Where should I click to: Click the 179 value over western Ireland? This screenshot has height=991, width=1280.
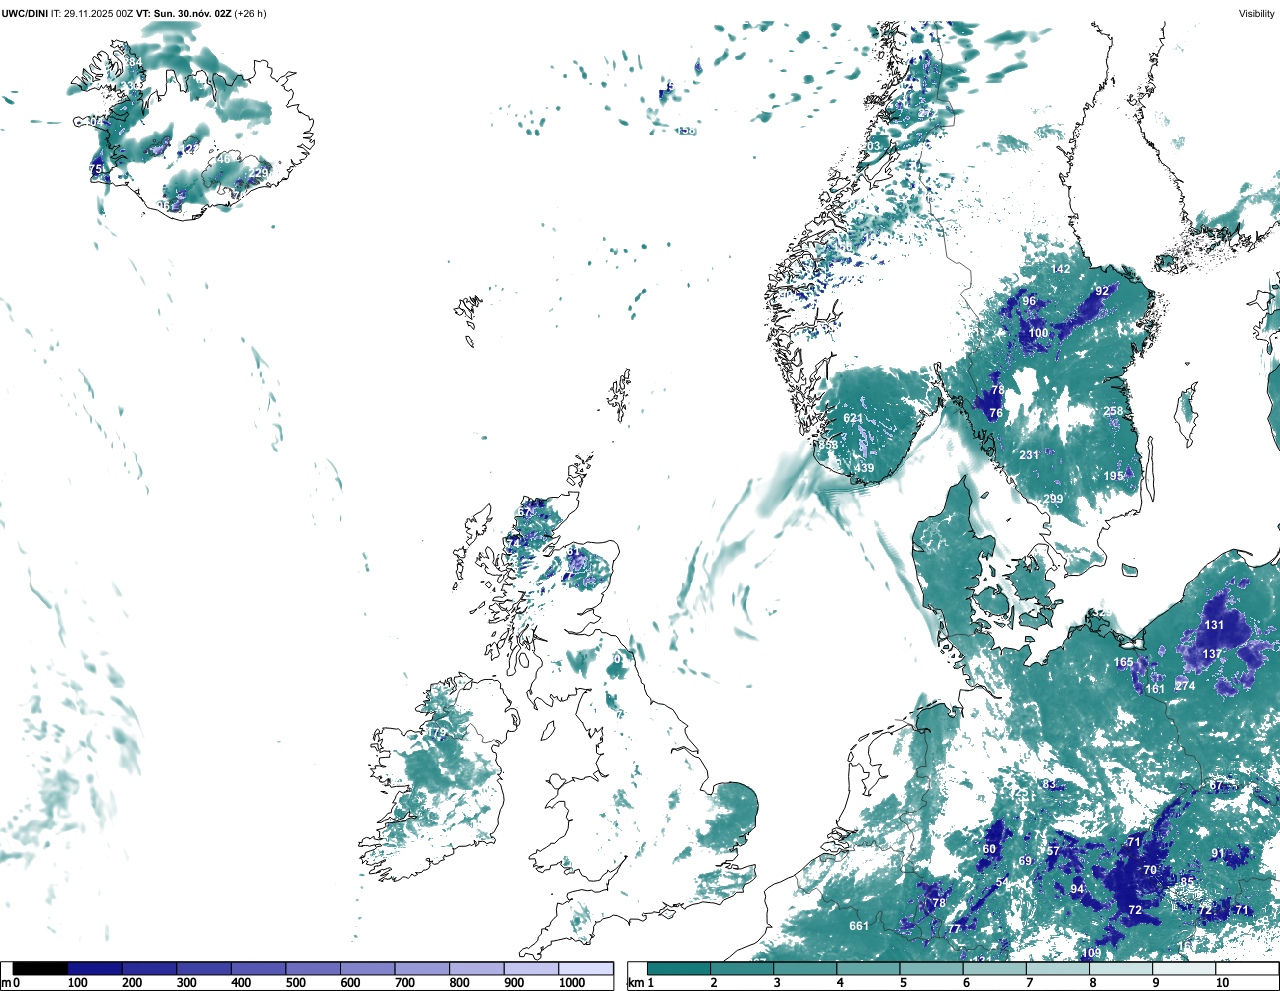[438, 732]
